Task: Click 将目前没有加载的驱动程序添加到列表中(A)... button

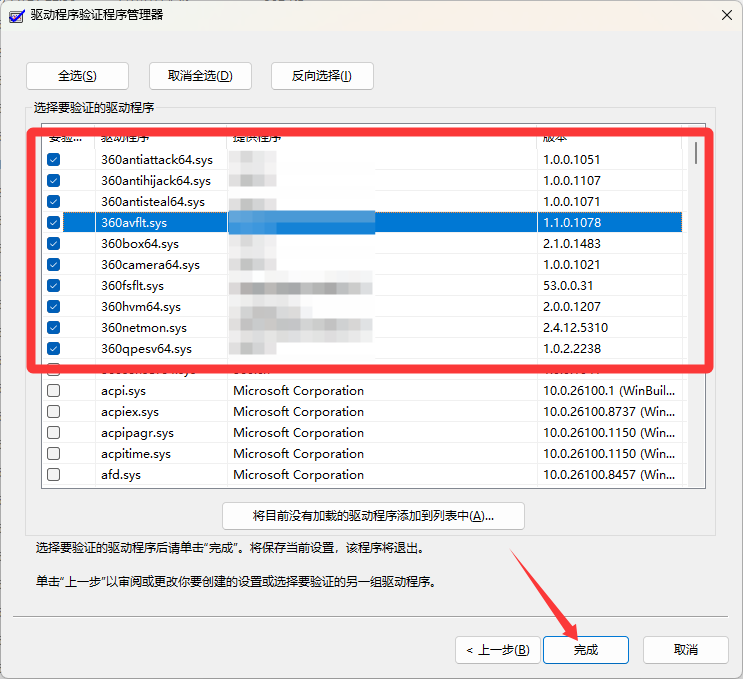Action: [x=373, y=516]
